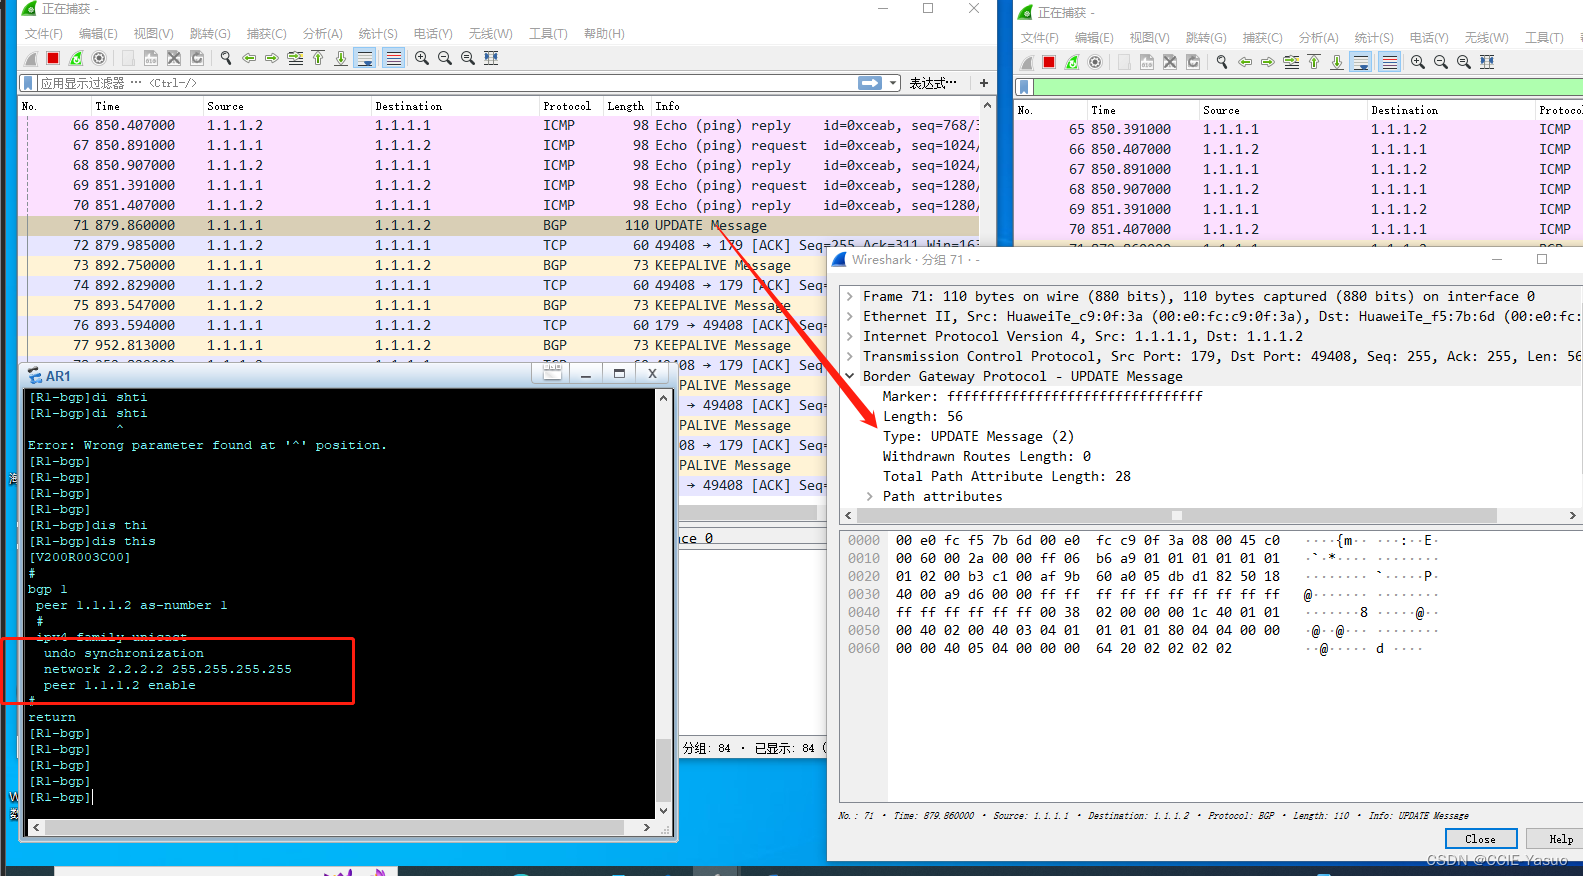1583x876 pixels.
Task: Click vertical scrollbar thumb in AR1 terminal
Action: click(x=662, y=769)
